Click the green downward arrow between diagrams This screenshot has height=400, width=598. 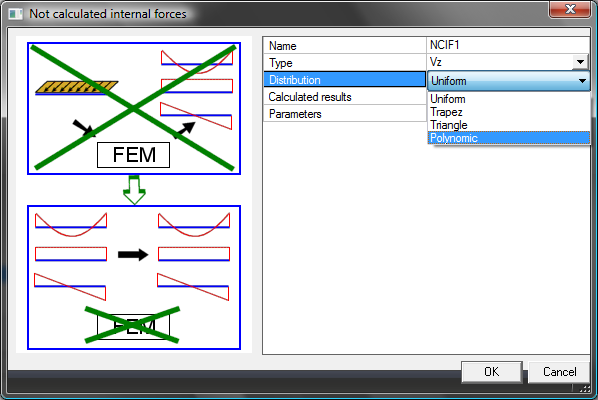click(134, 190)
